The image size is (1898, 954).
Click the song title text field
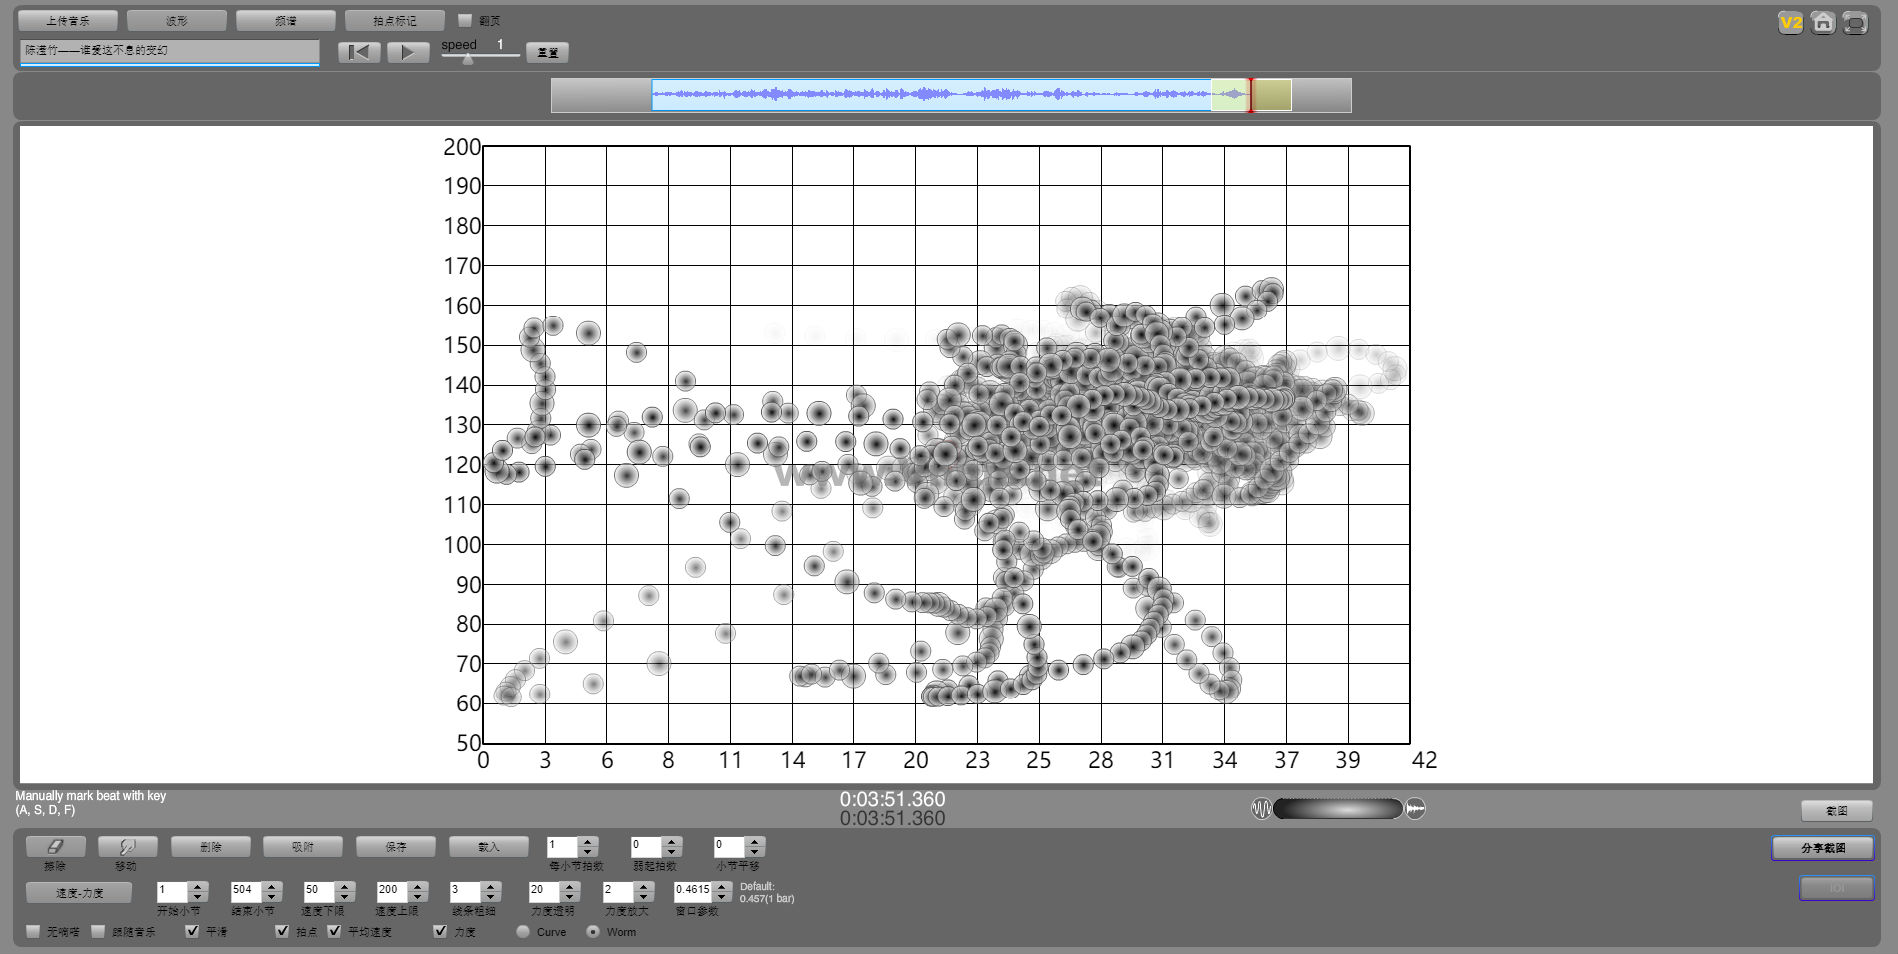169,51
